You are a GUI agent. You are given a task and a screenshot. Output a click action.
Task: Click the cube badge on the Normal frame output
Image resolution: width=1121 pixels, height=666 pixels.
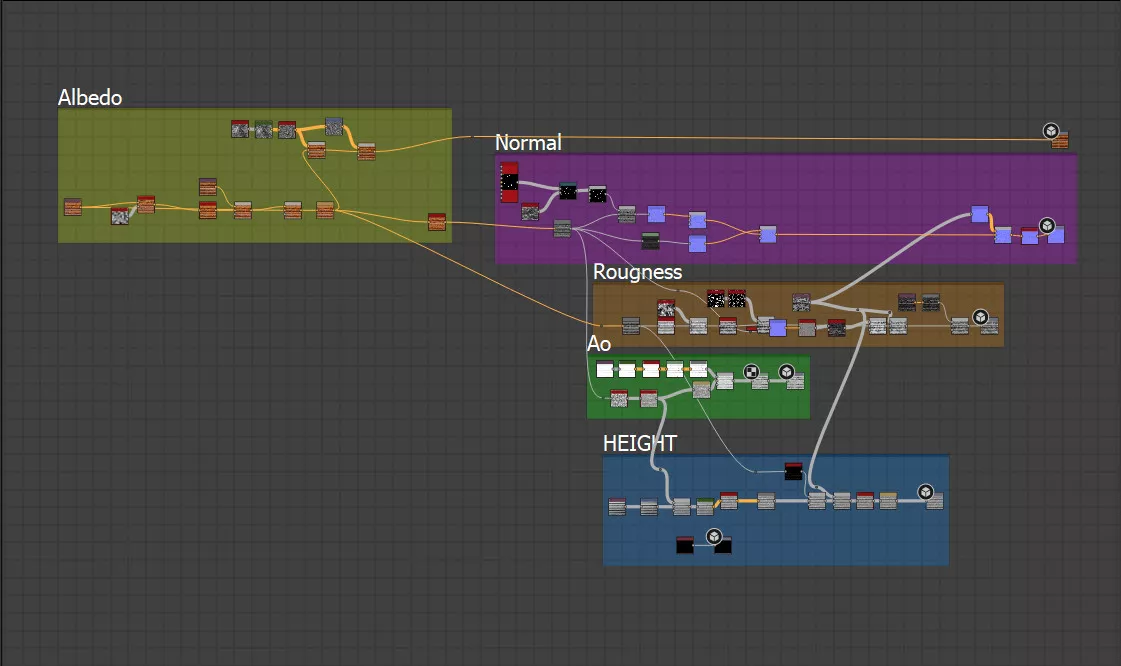[1047, 225]
